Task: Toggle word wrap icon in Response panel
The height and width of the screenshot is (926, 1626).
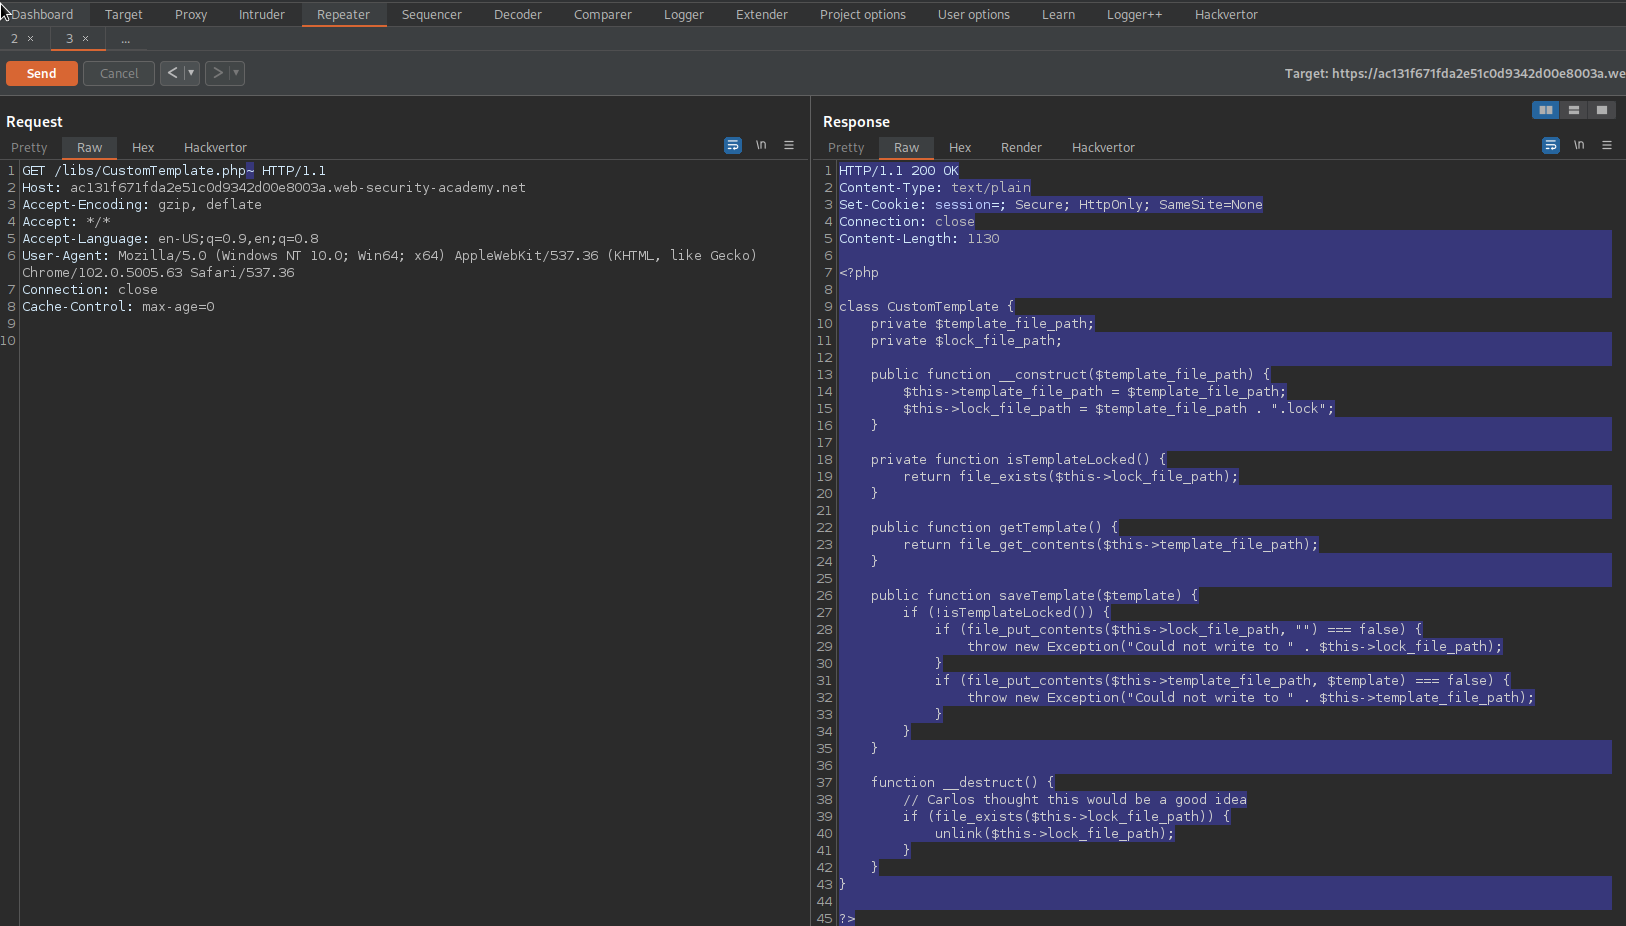Action: tap(1551, 146)
